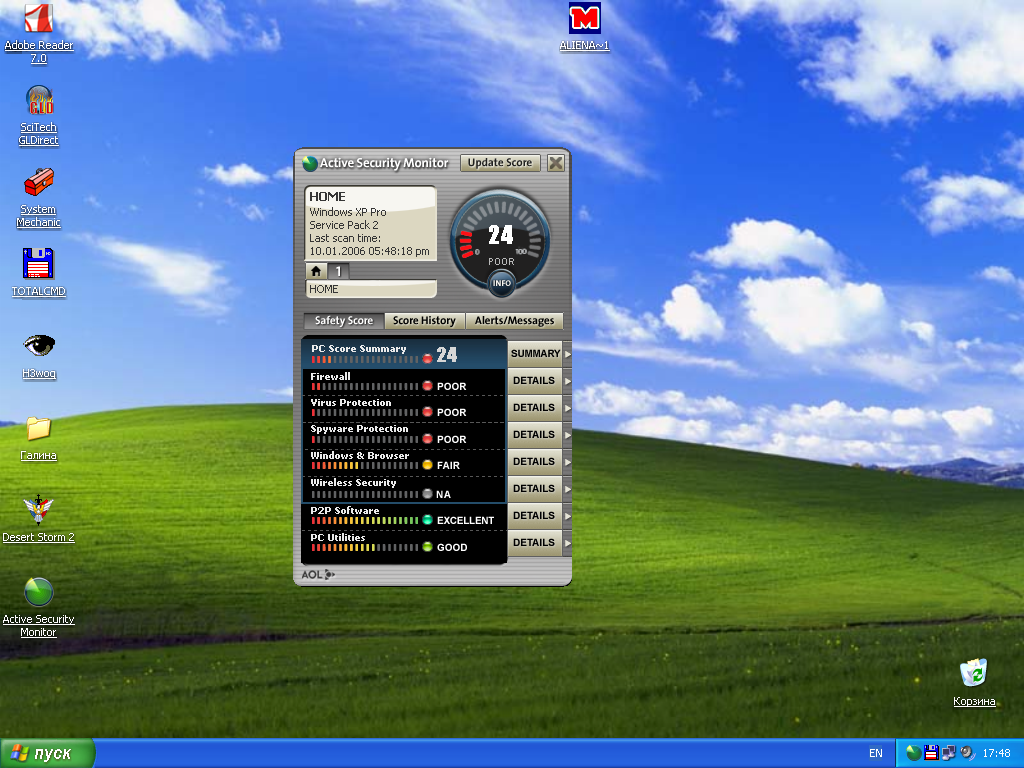Click the red status light in Spyware Protection row

[x=427, y=439]
